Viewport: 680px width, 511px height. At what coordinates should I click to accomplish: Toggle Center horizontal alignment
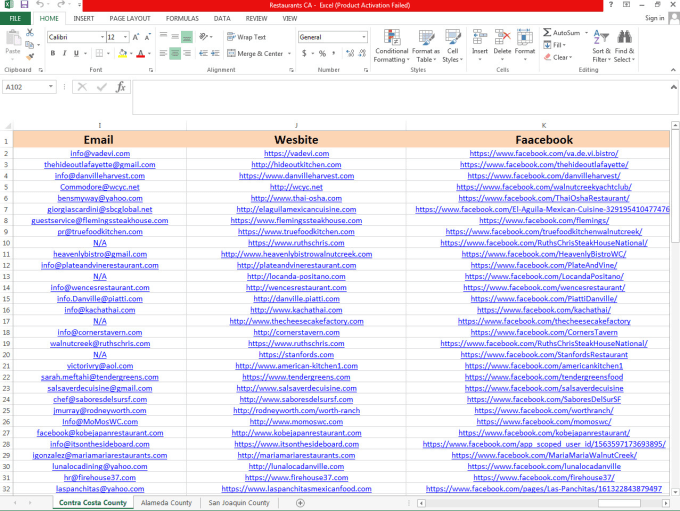[x=175, y=53]
